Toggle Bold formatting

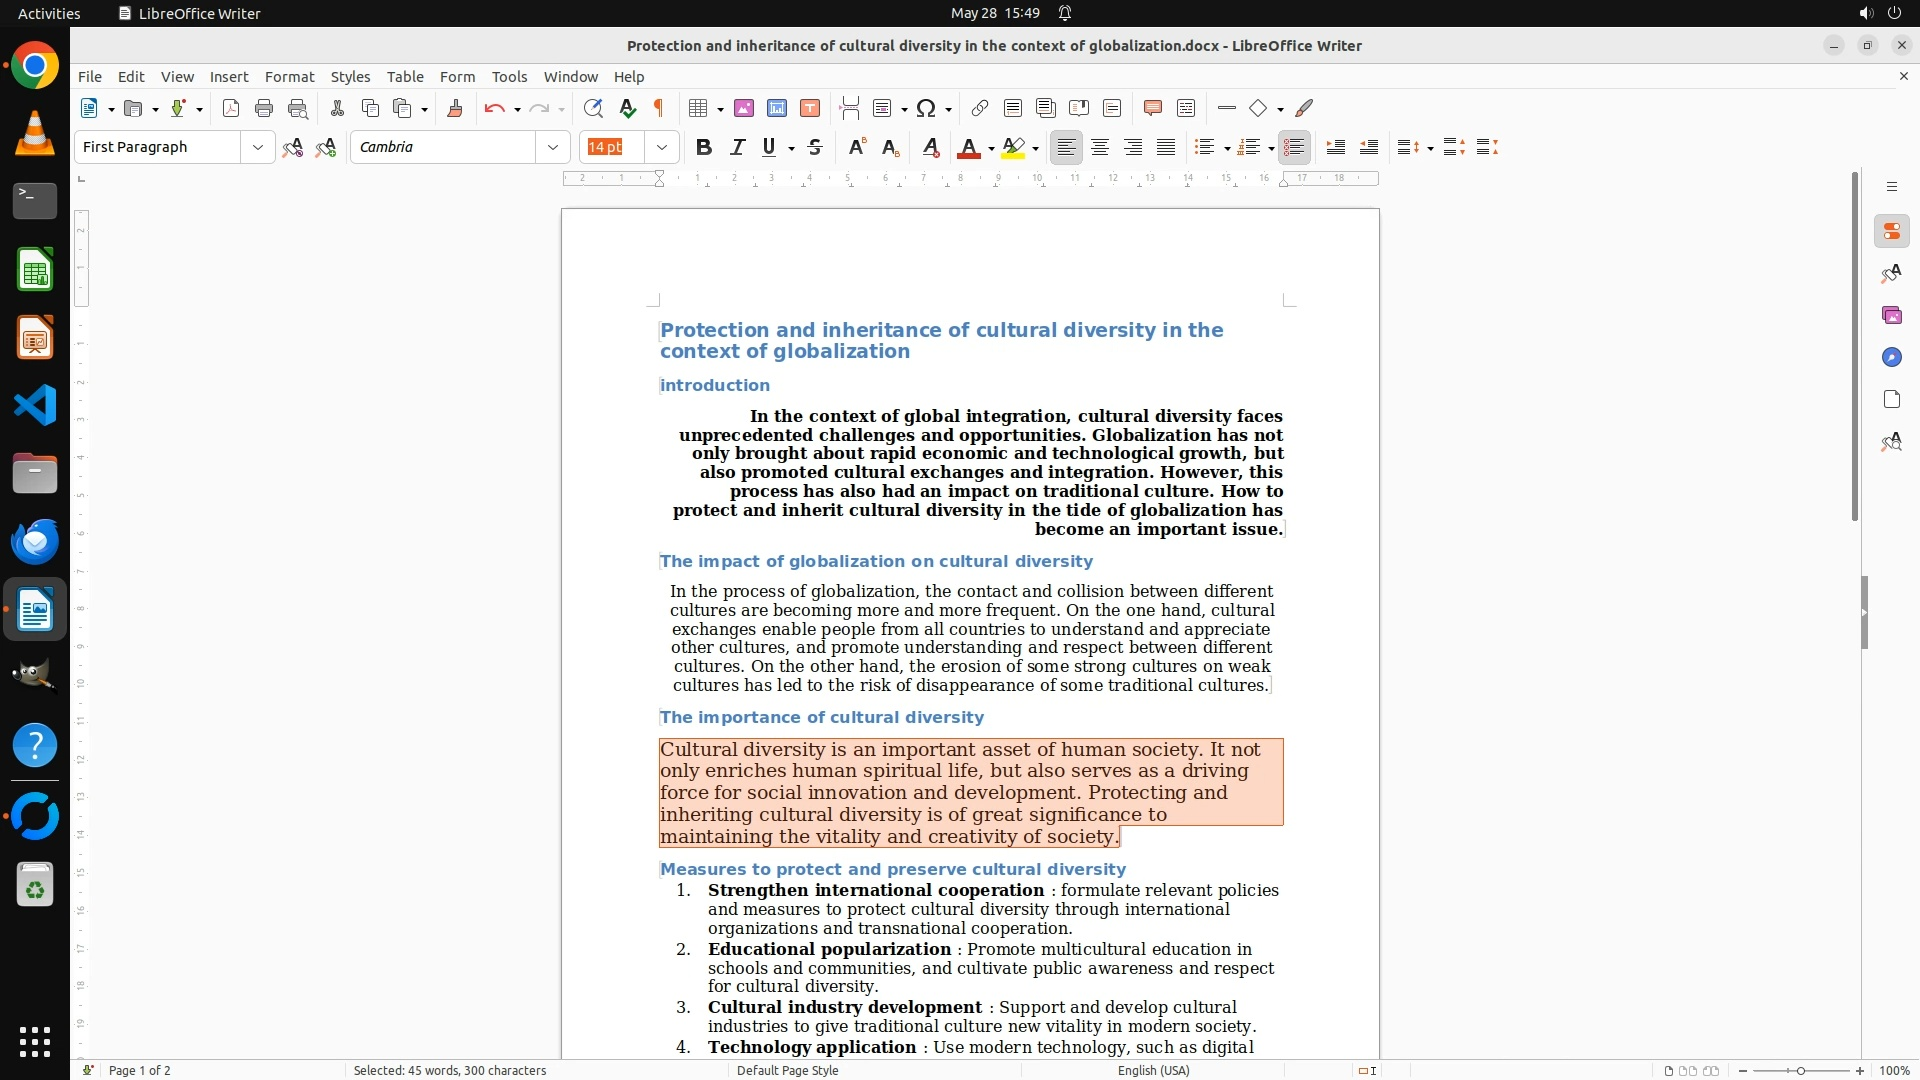click(704, 148)
